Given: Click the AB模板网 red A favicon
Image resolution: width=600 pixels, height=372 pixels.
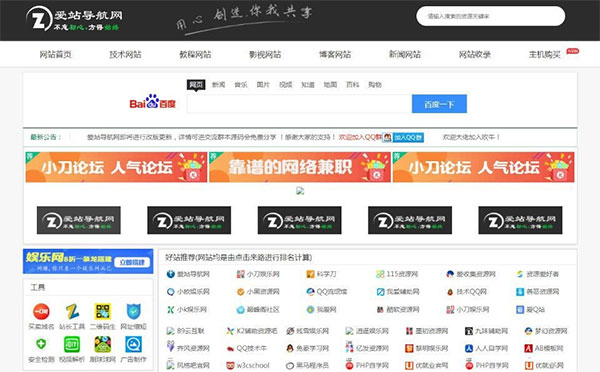Looking at the screenshot, I should click(x=528, y=348).
